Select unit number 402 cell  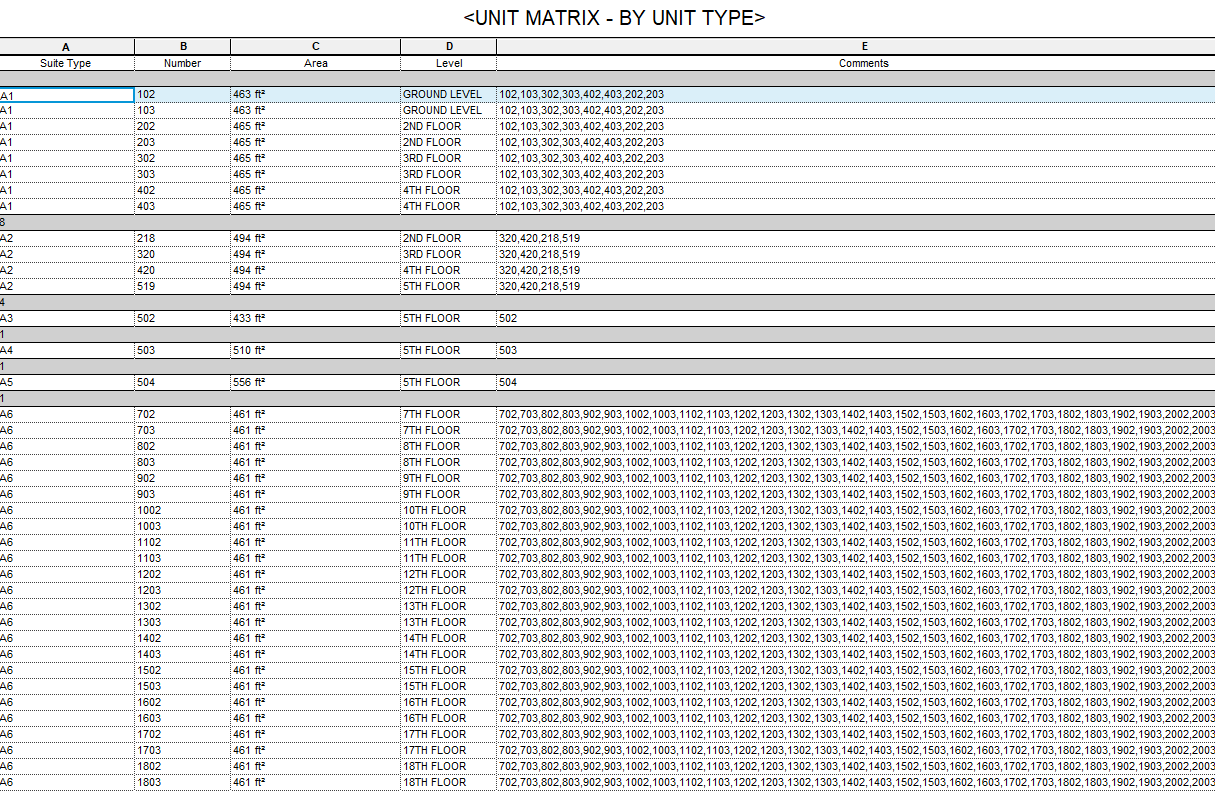pos(183,190)
